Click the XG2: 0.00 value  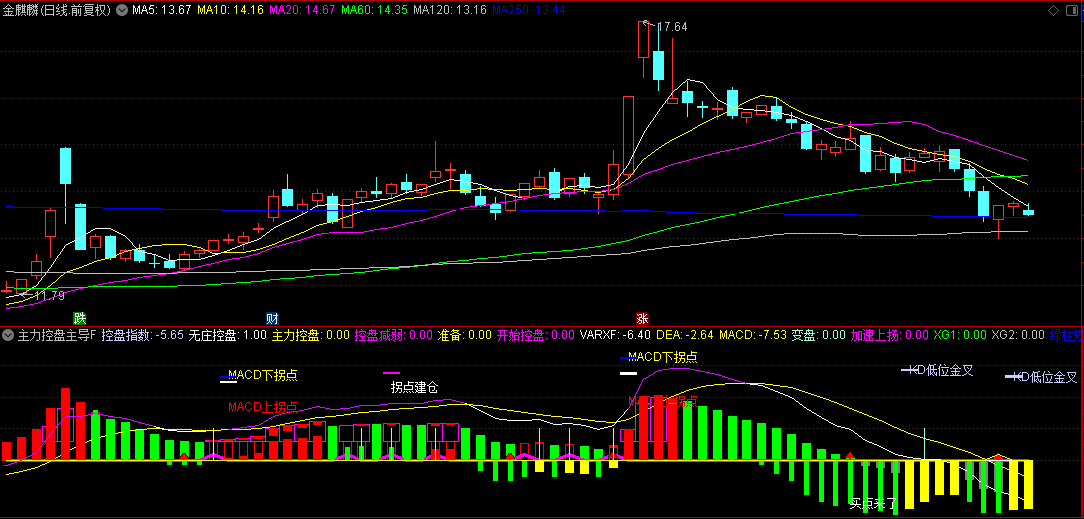(x=1018, y=336)
